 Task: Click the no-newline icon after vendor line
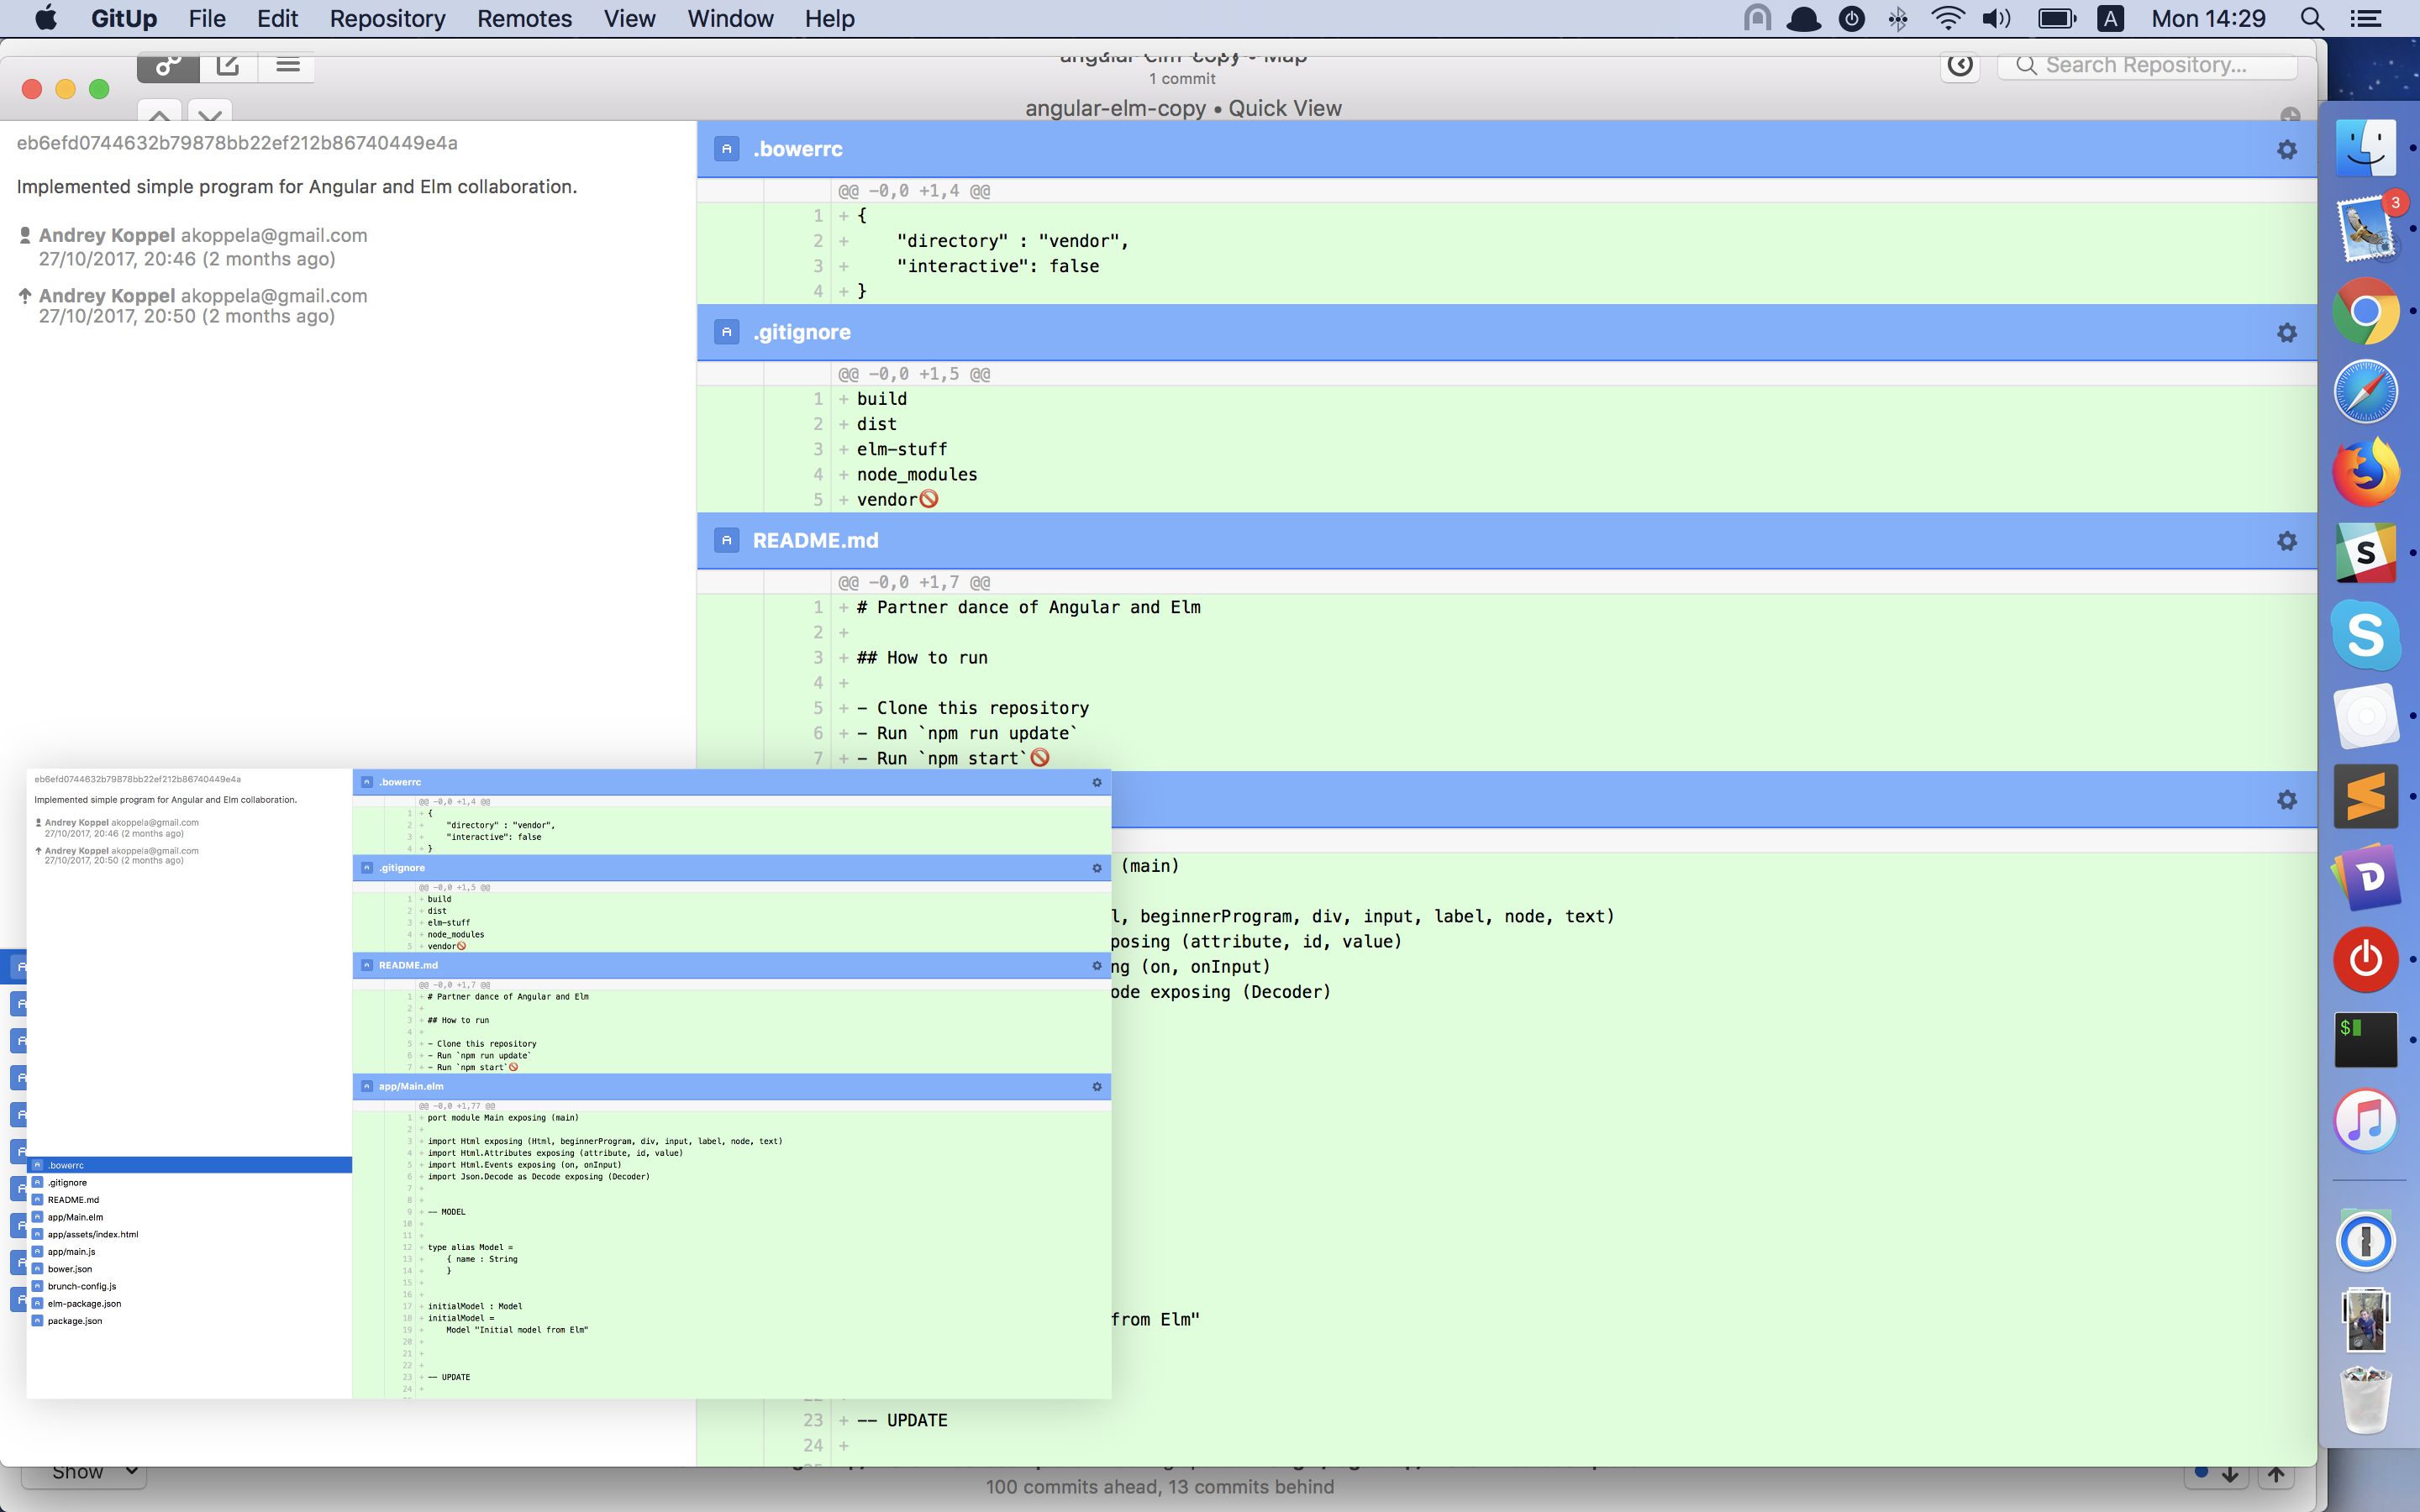(930, 498)
